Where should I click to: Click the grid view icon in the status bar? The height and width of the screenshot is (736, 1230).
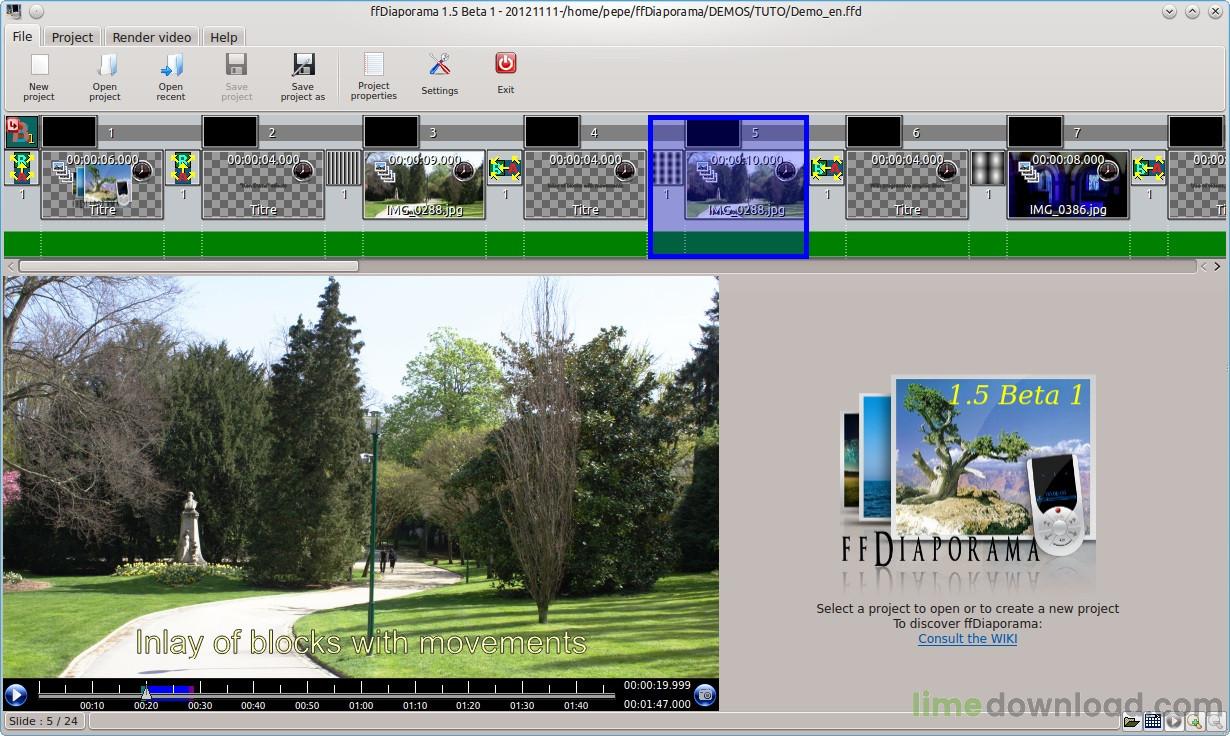tap(1153, 721)
